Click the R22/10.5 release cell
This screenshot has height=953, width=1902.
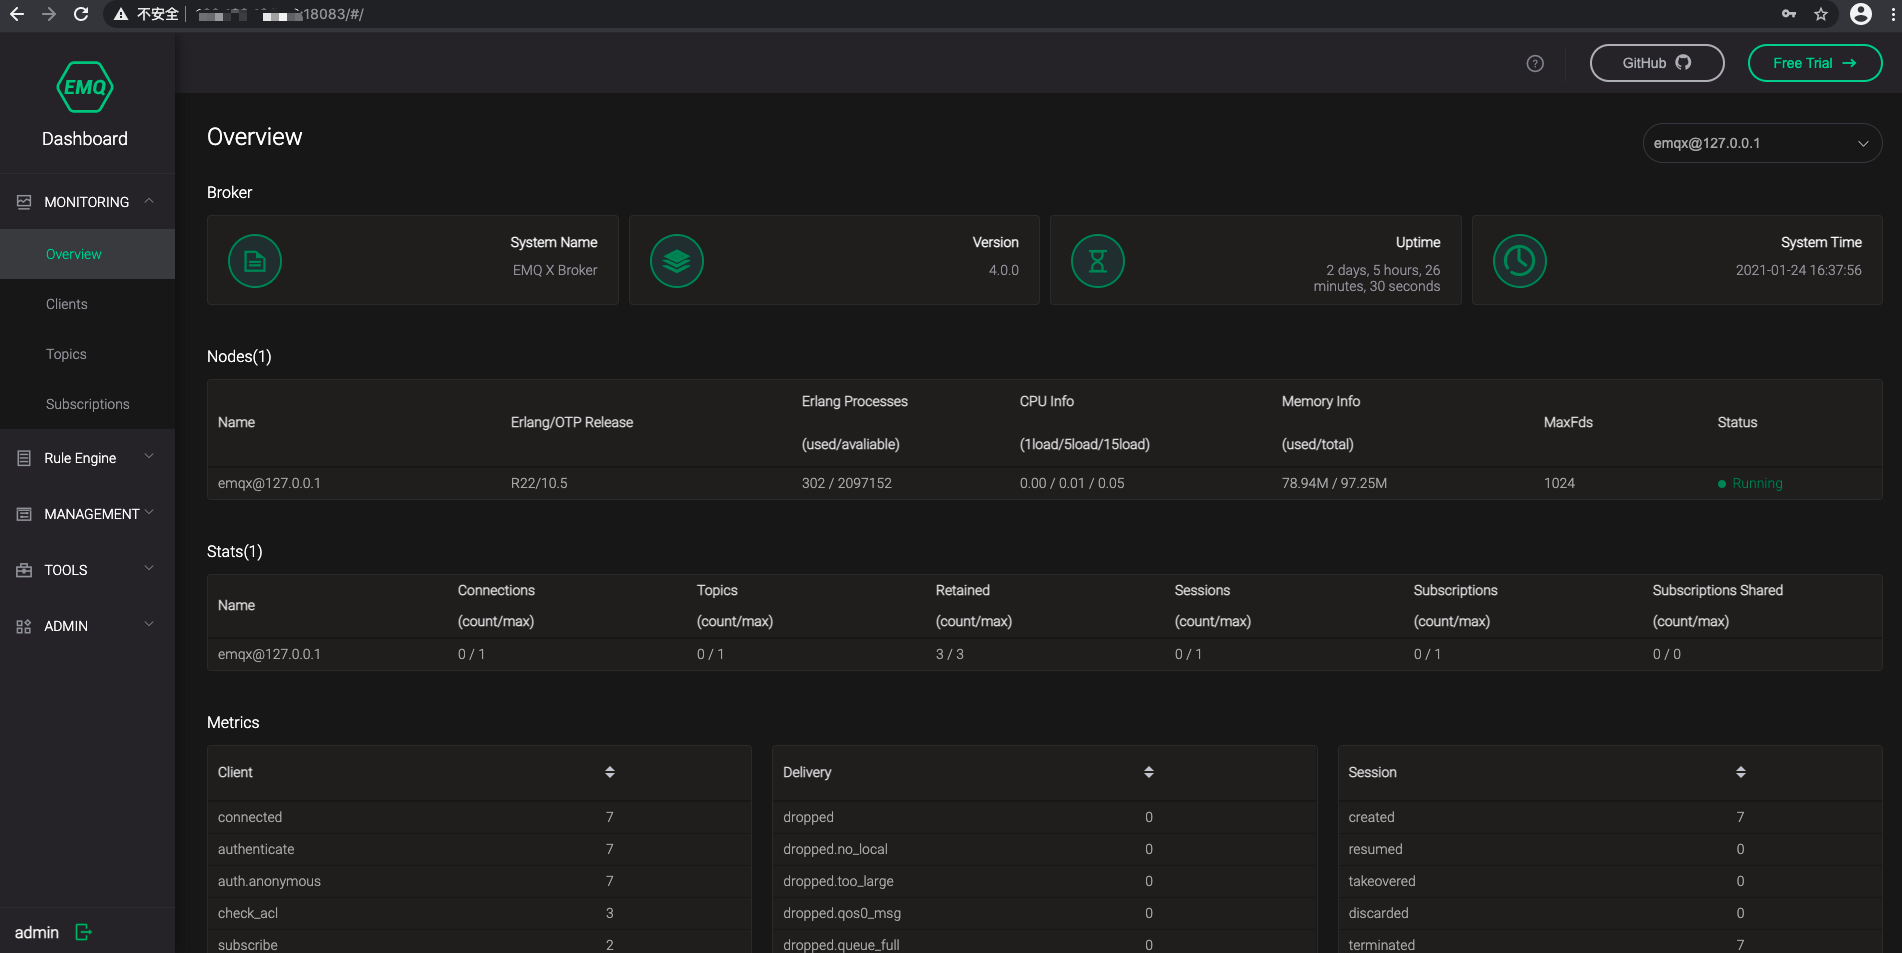coord(539,483)
